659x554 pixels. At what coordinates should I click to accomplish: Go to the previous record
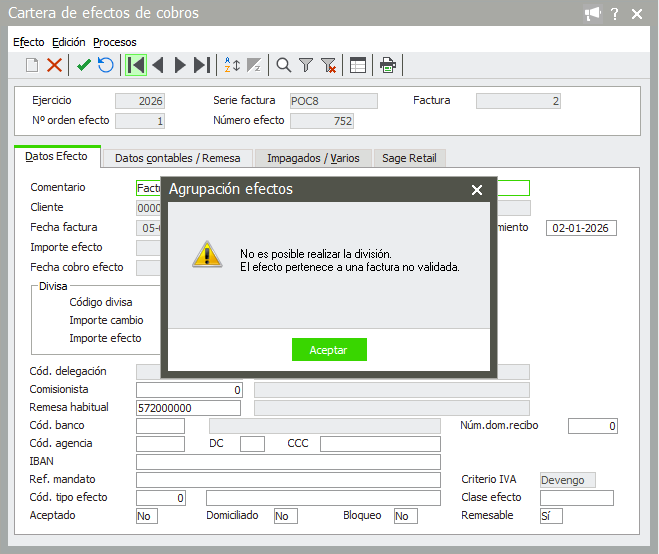tap(158, 65)
